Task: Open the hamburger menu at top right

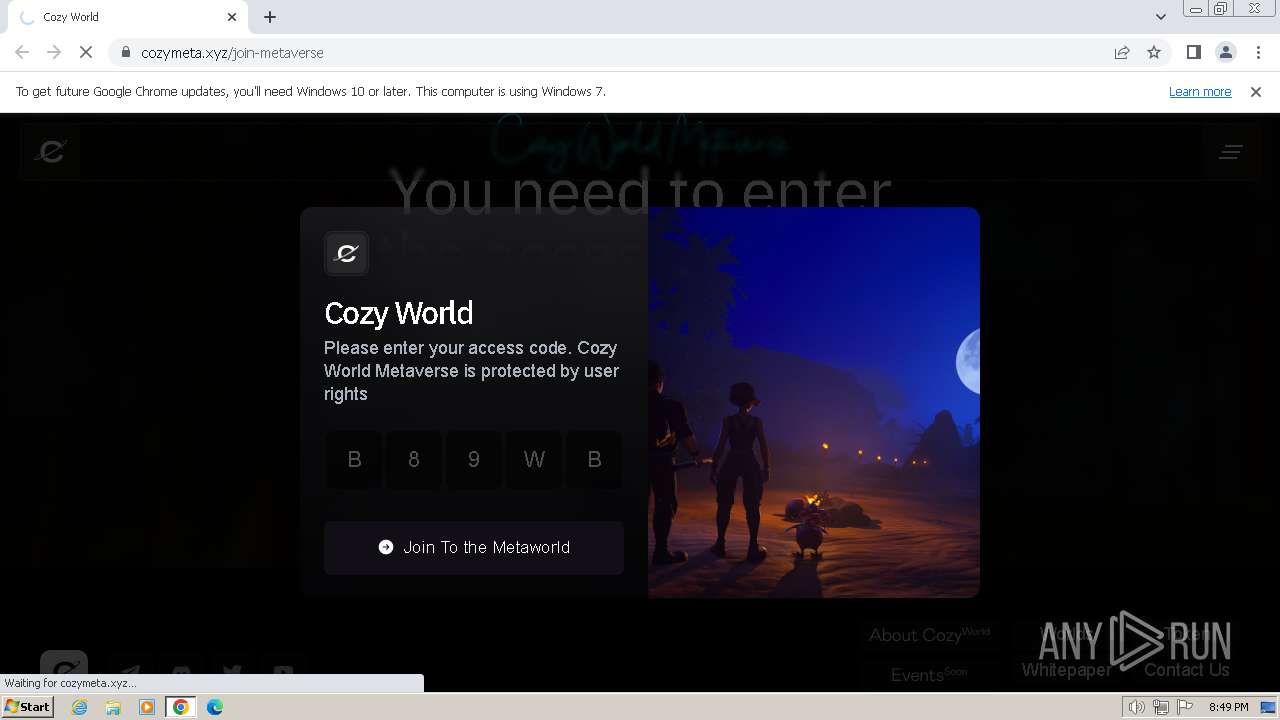Action: (1231, 152)
